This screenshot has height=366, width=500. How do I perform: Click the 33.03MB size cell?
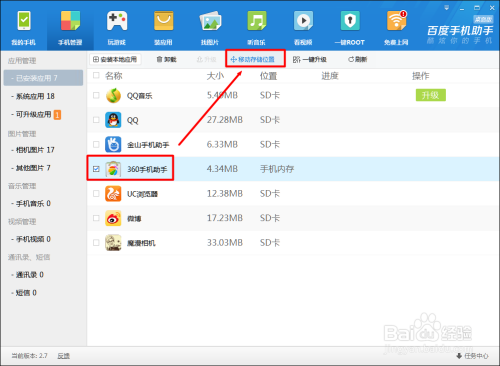[225, 243]
